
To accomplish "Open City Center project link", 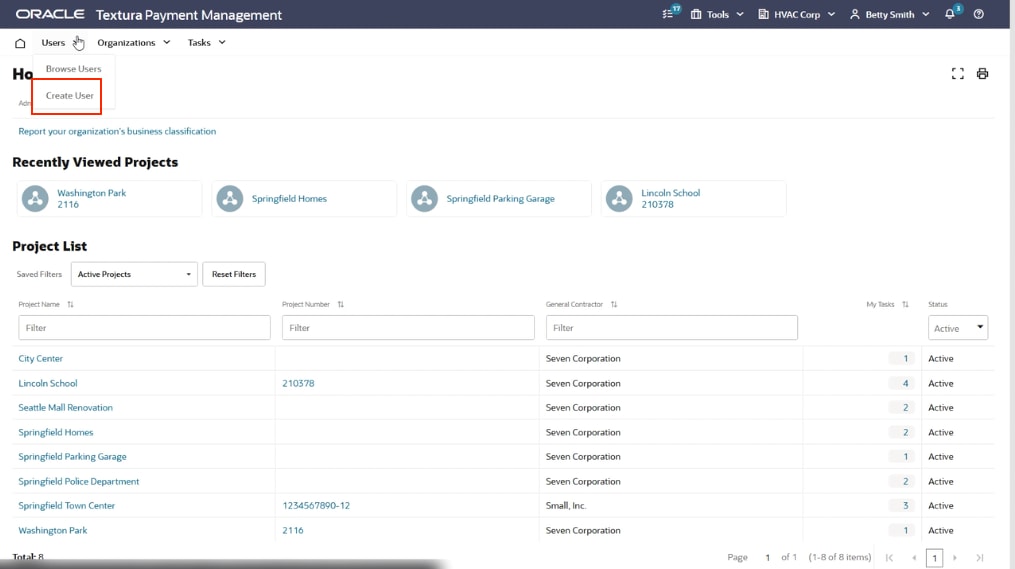I will click(41, 359).
